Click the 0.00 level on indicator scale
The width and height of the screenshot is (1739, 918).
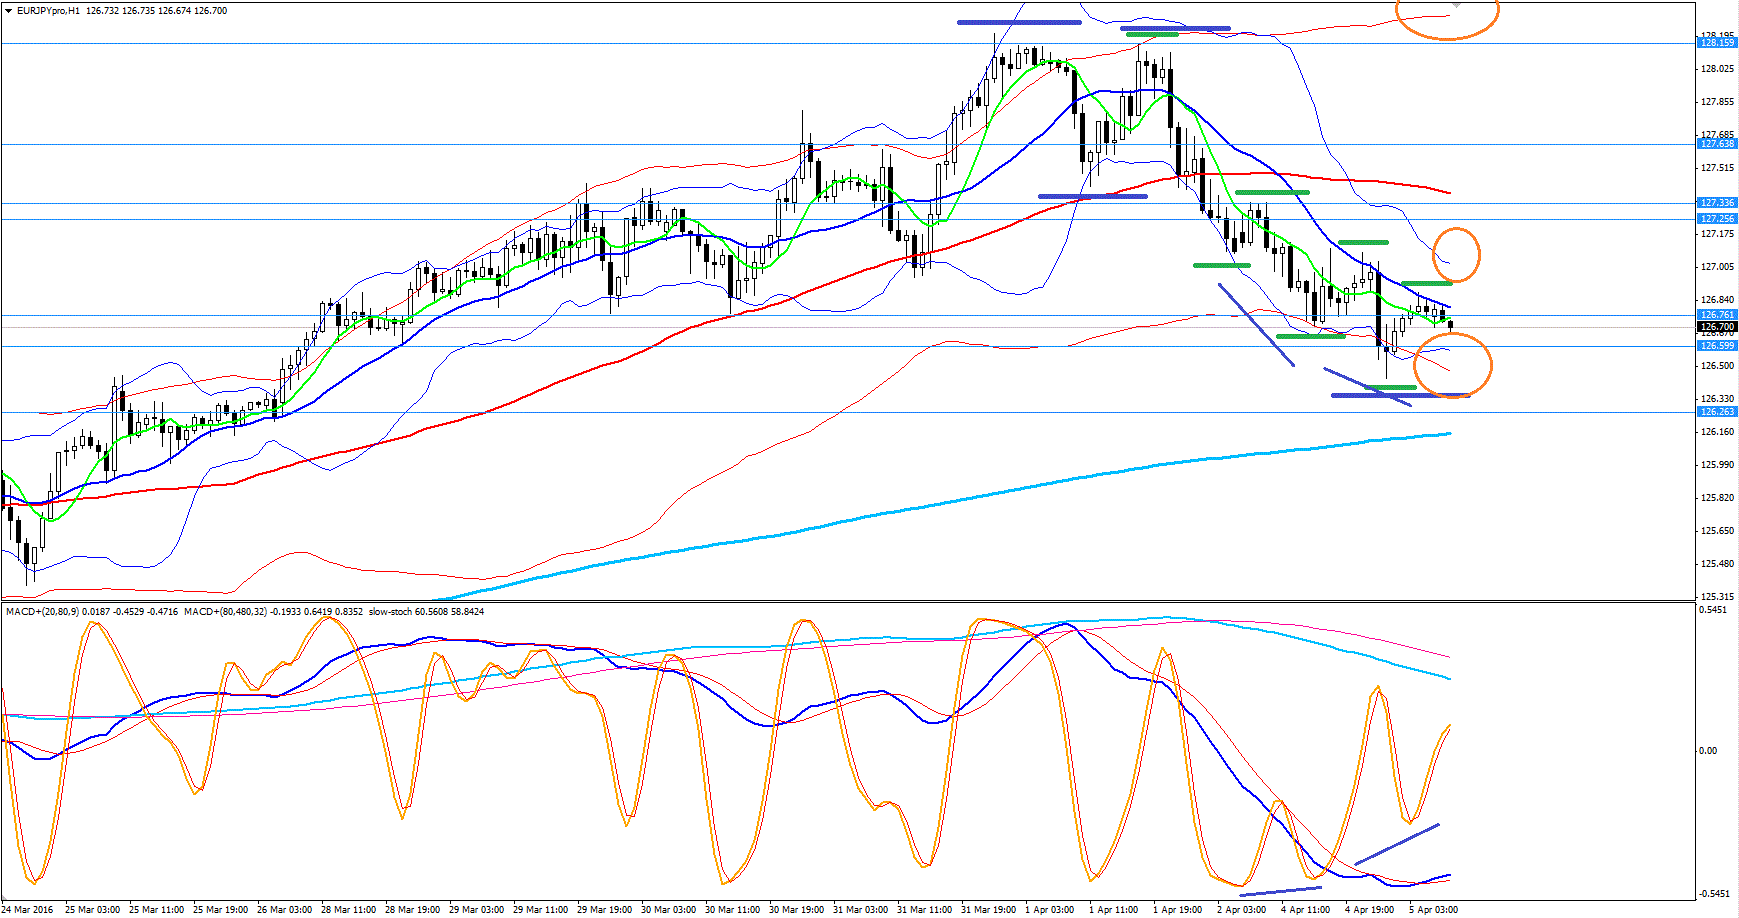coord(1708,751)
